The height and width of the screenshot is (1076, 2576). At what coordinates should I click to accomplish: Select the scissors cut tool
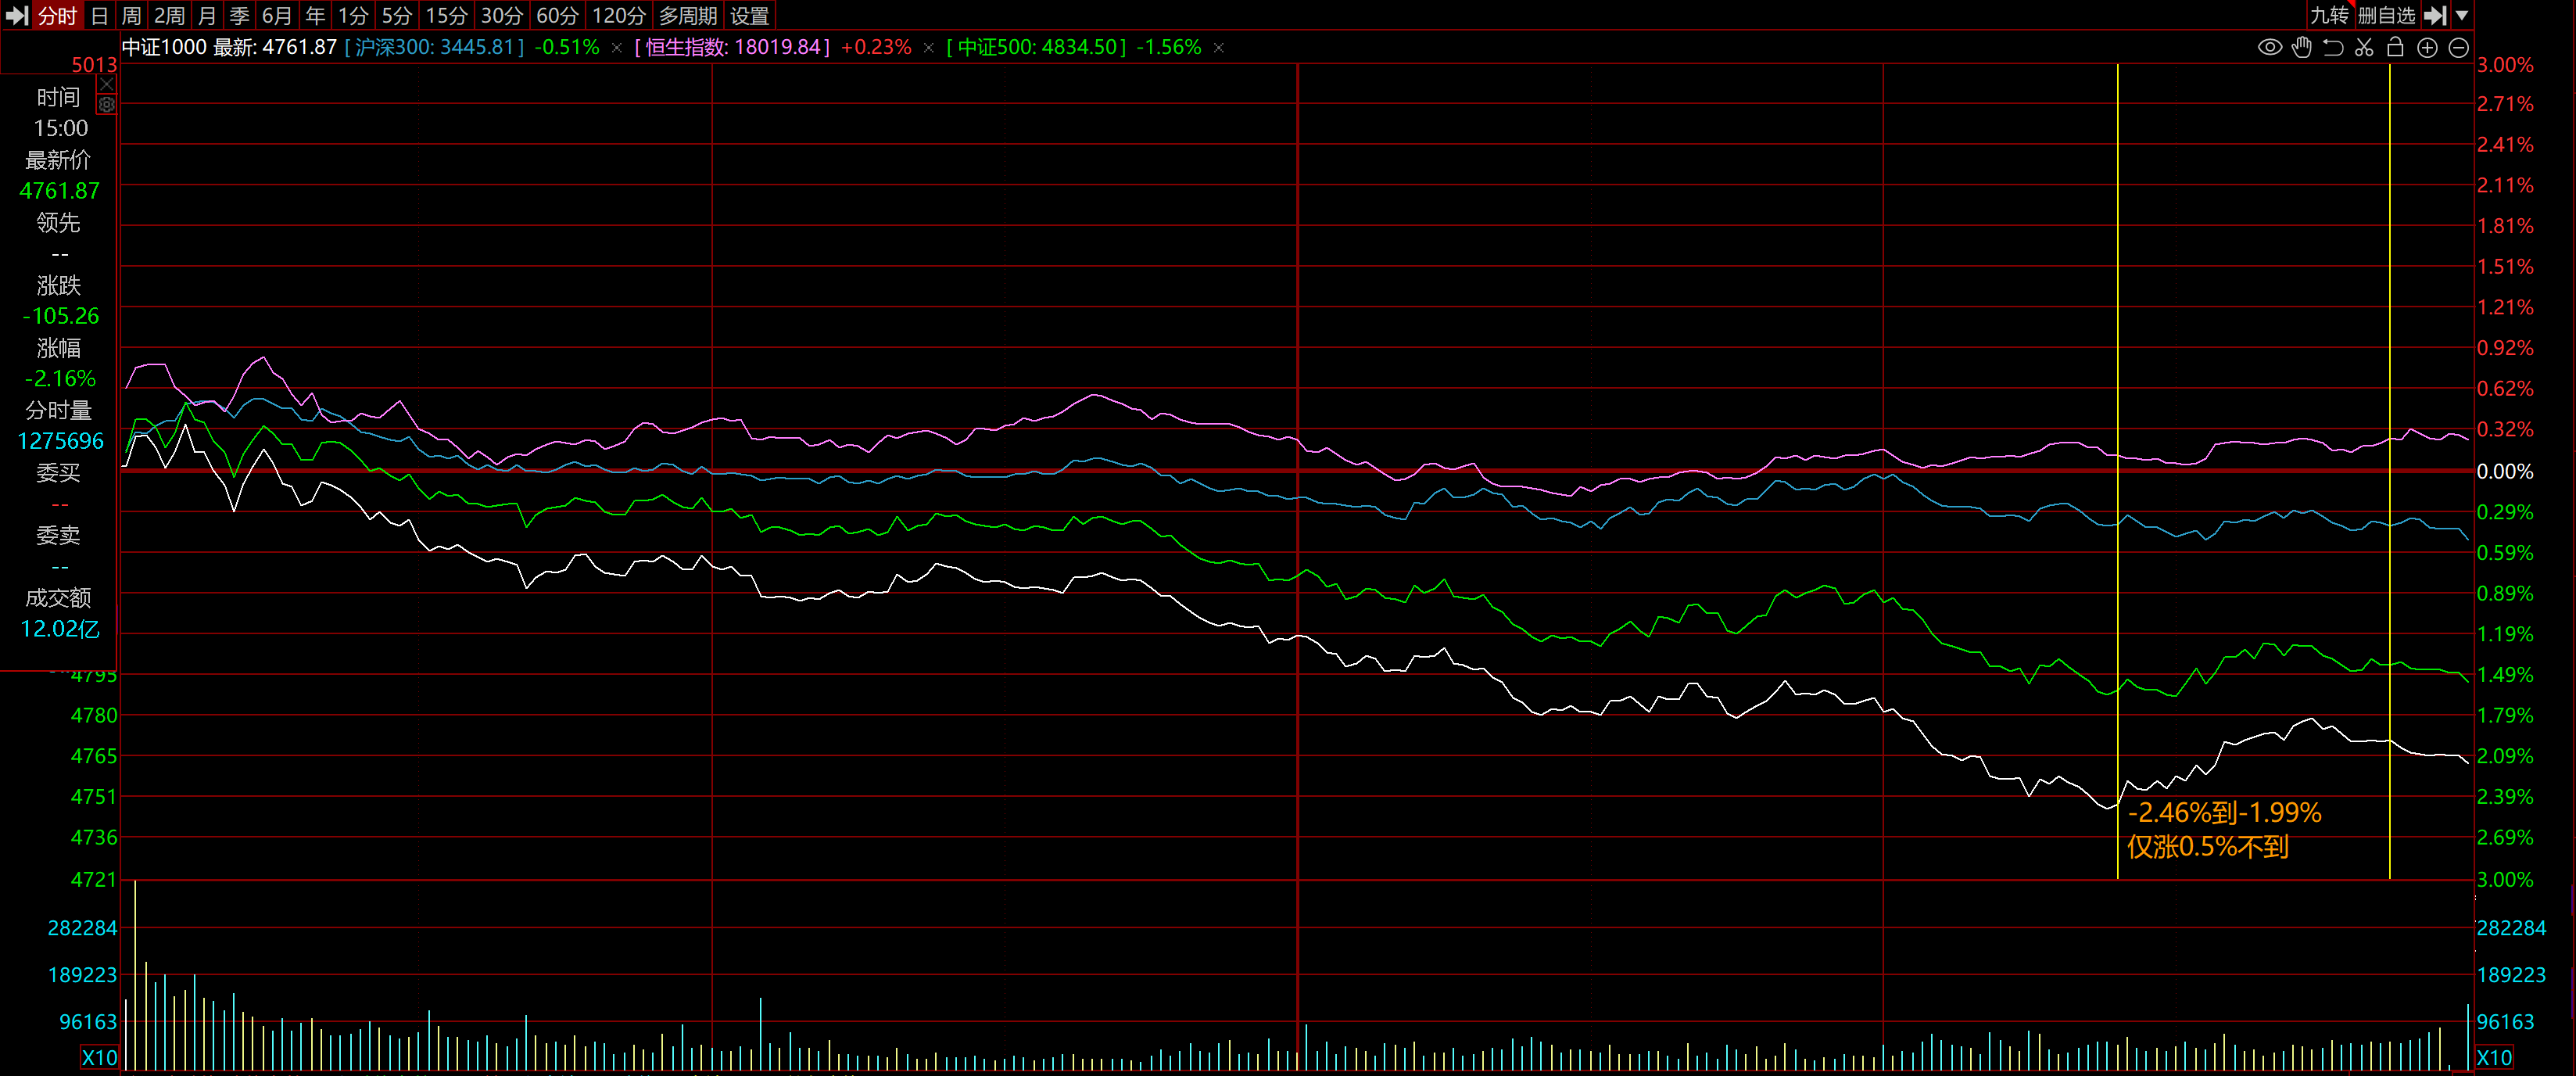click(2364, 47)
